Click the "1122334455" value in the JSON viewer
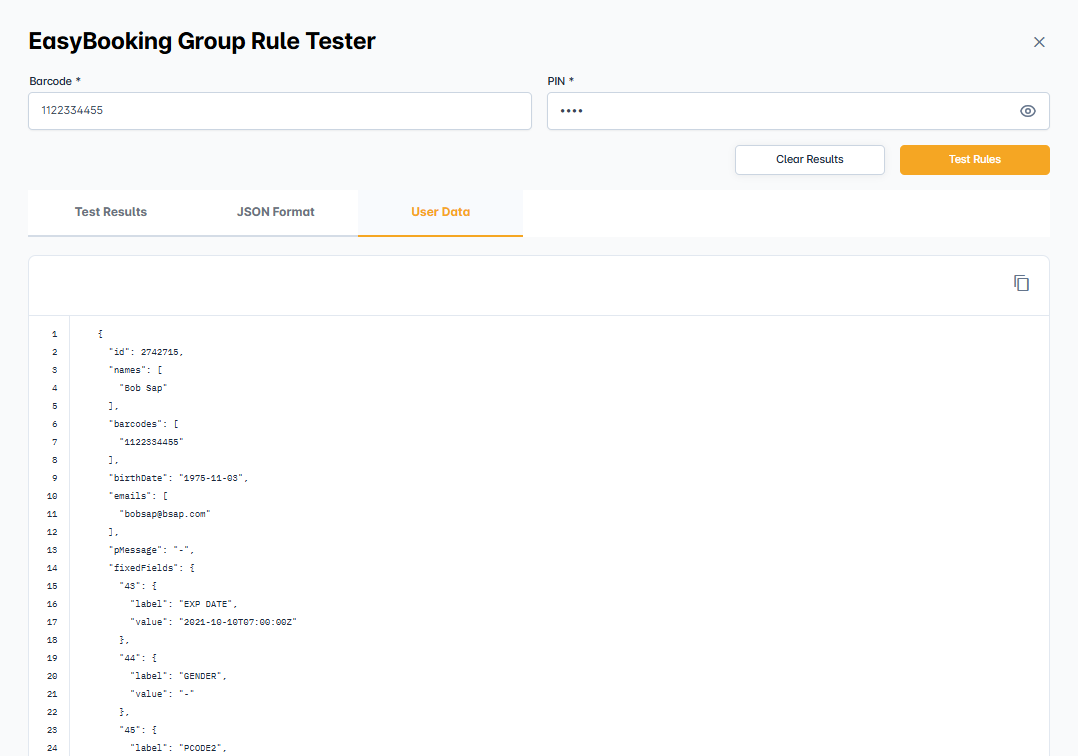 pyautogui.click(x=153, y=442)
